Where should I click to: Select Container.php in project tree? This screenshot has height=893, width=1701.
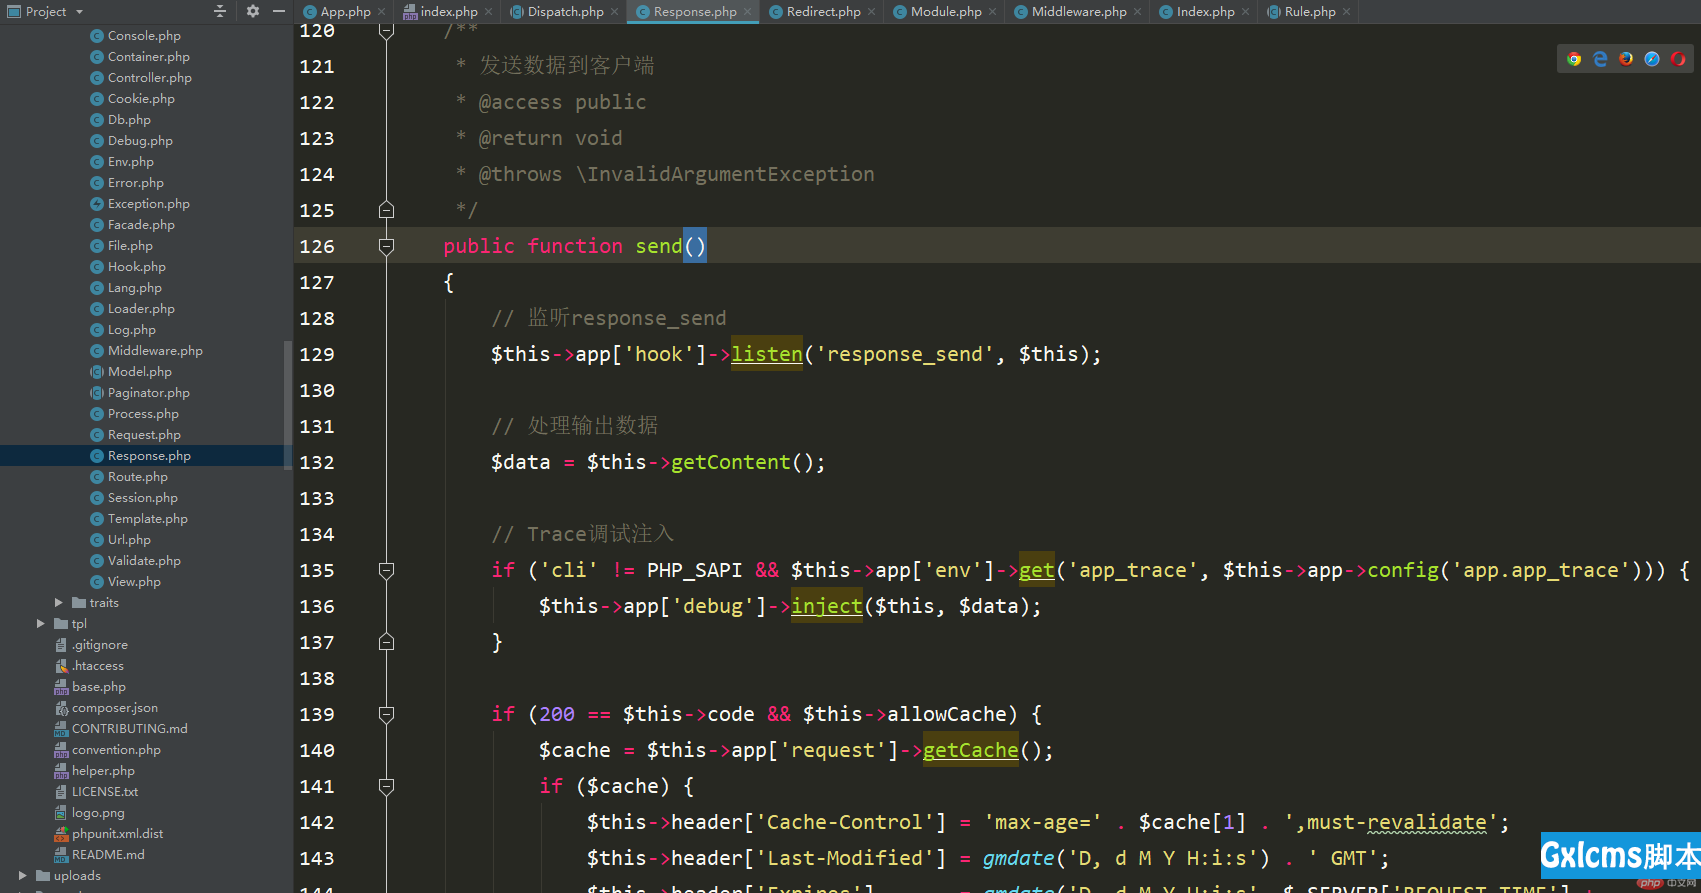coord(148,57)
